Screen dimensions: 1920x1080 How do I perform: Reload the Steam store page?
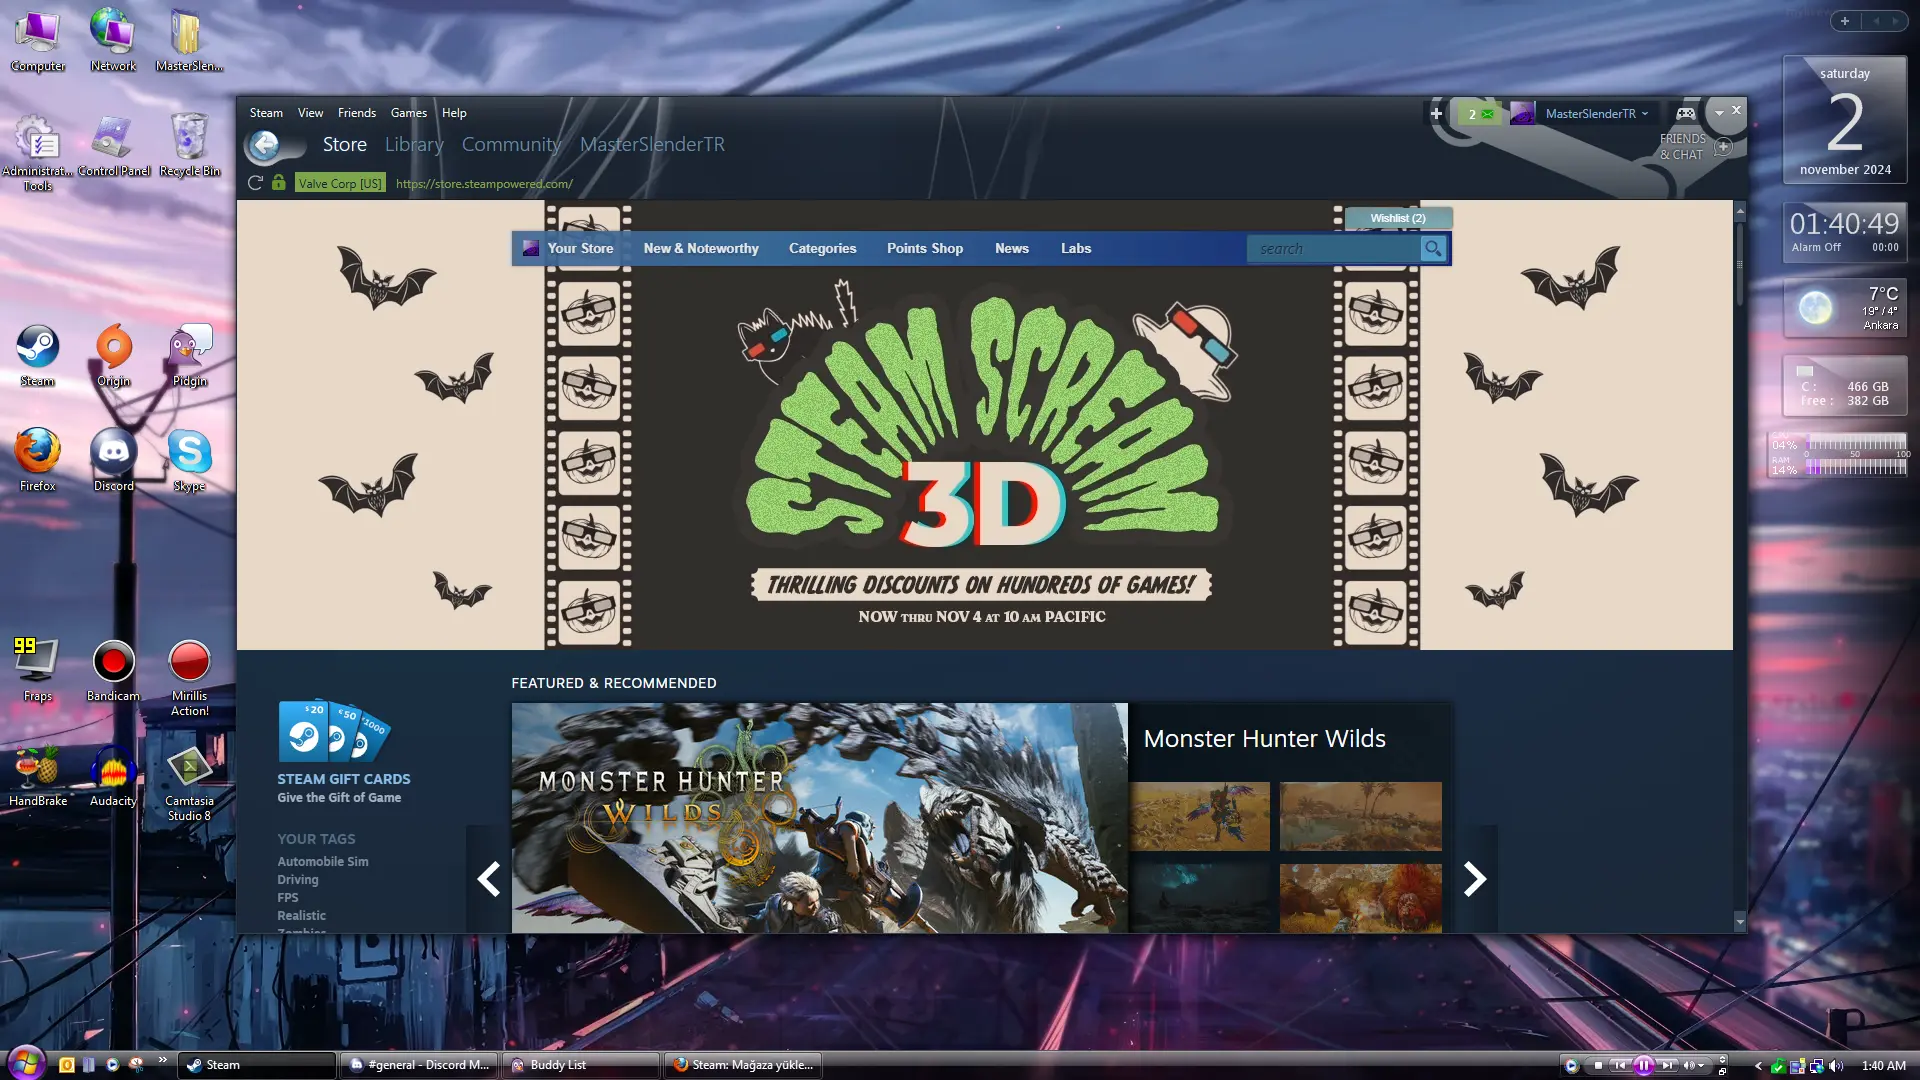[x=255, y=183]
